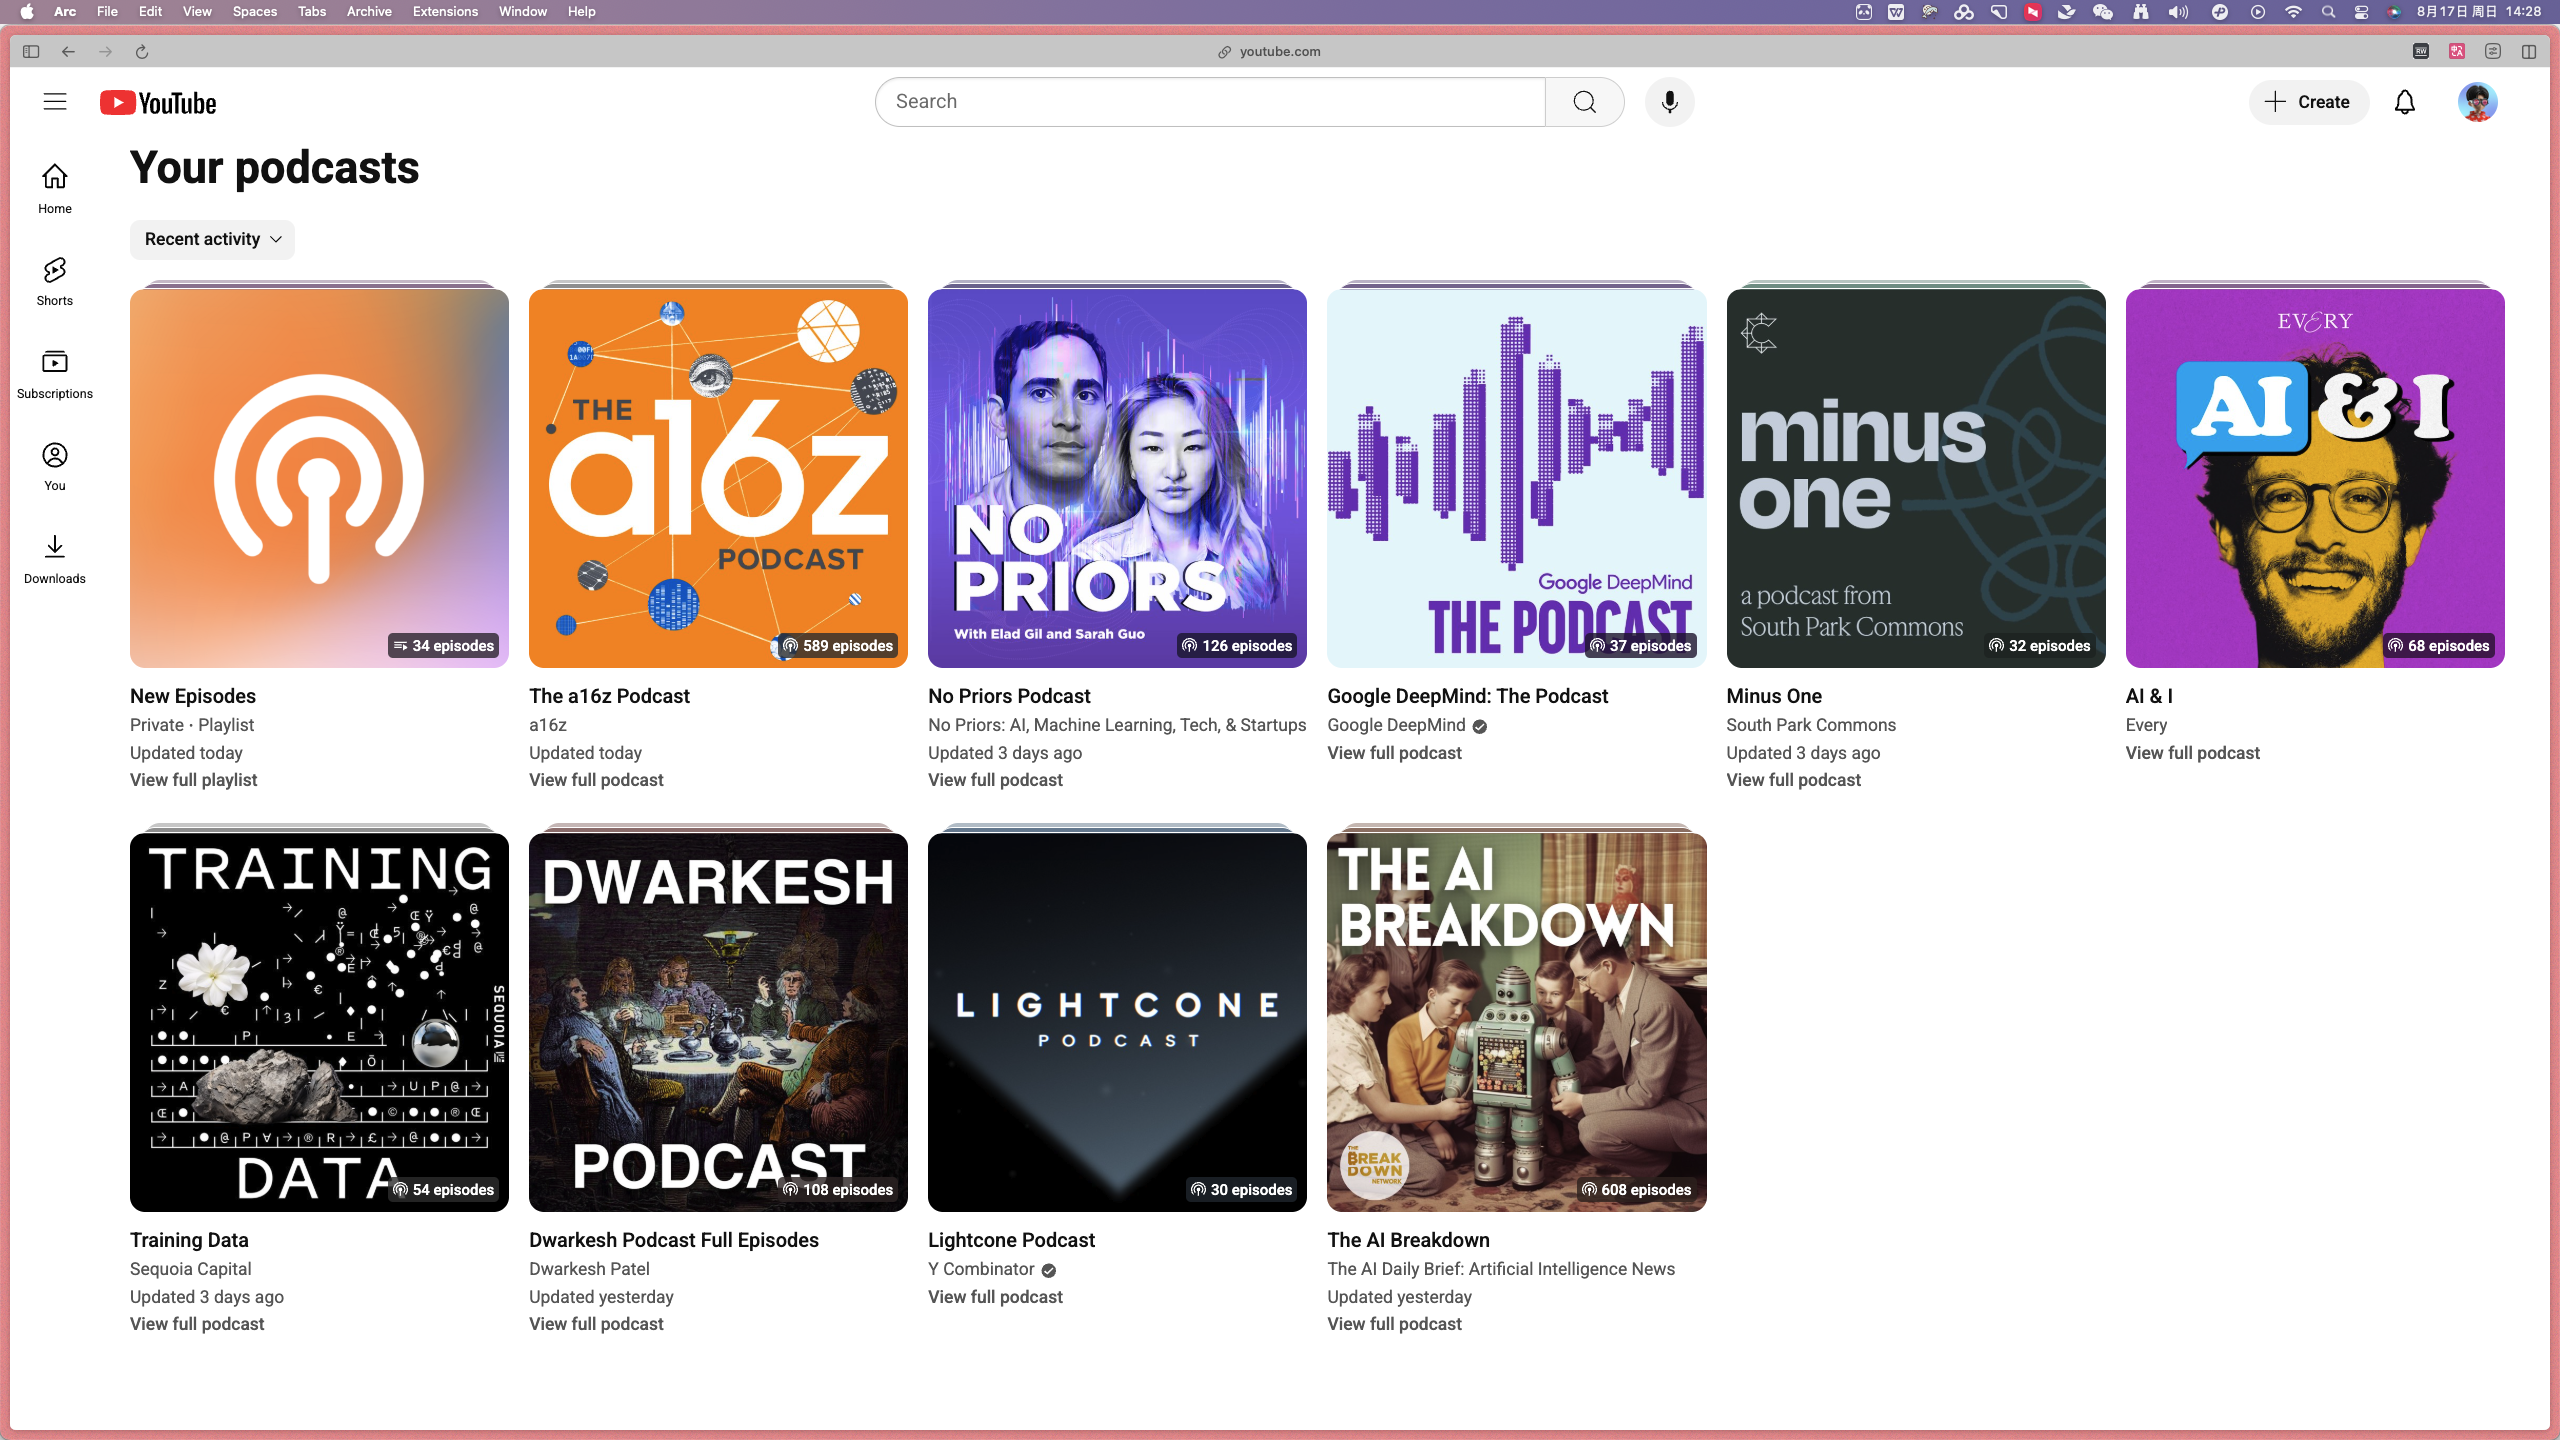Open the Dwarkesh Podcast thumbnail

click(718, 1022)
